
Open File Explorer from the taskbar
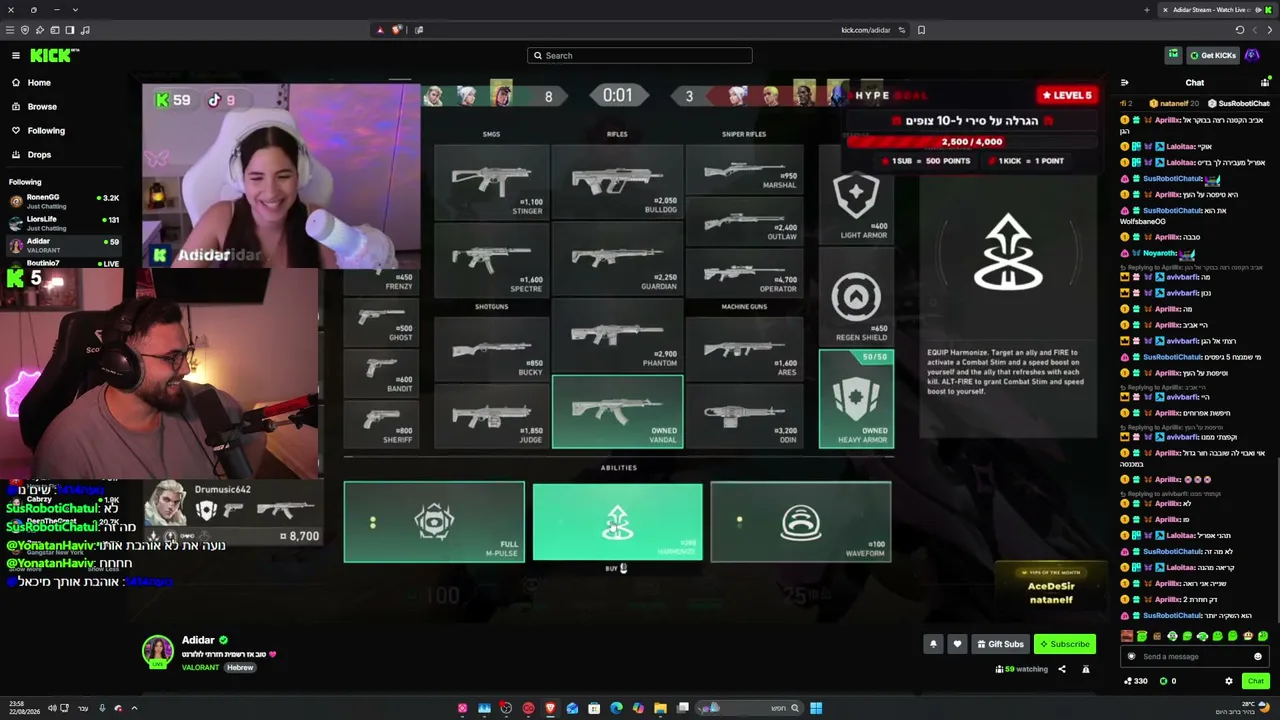(660, 709)
